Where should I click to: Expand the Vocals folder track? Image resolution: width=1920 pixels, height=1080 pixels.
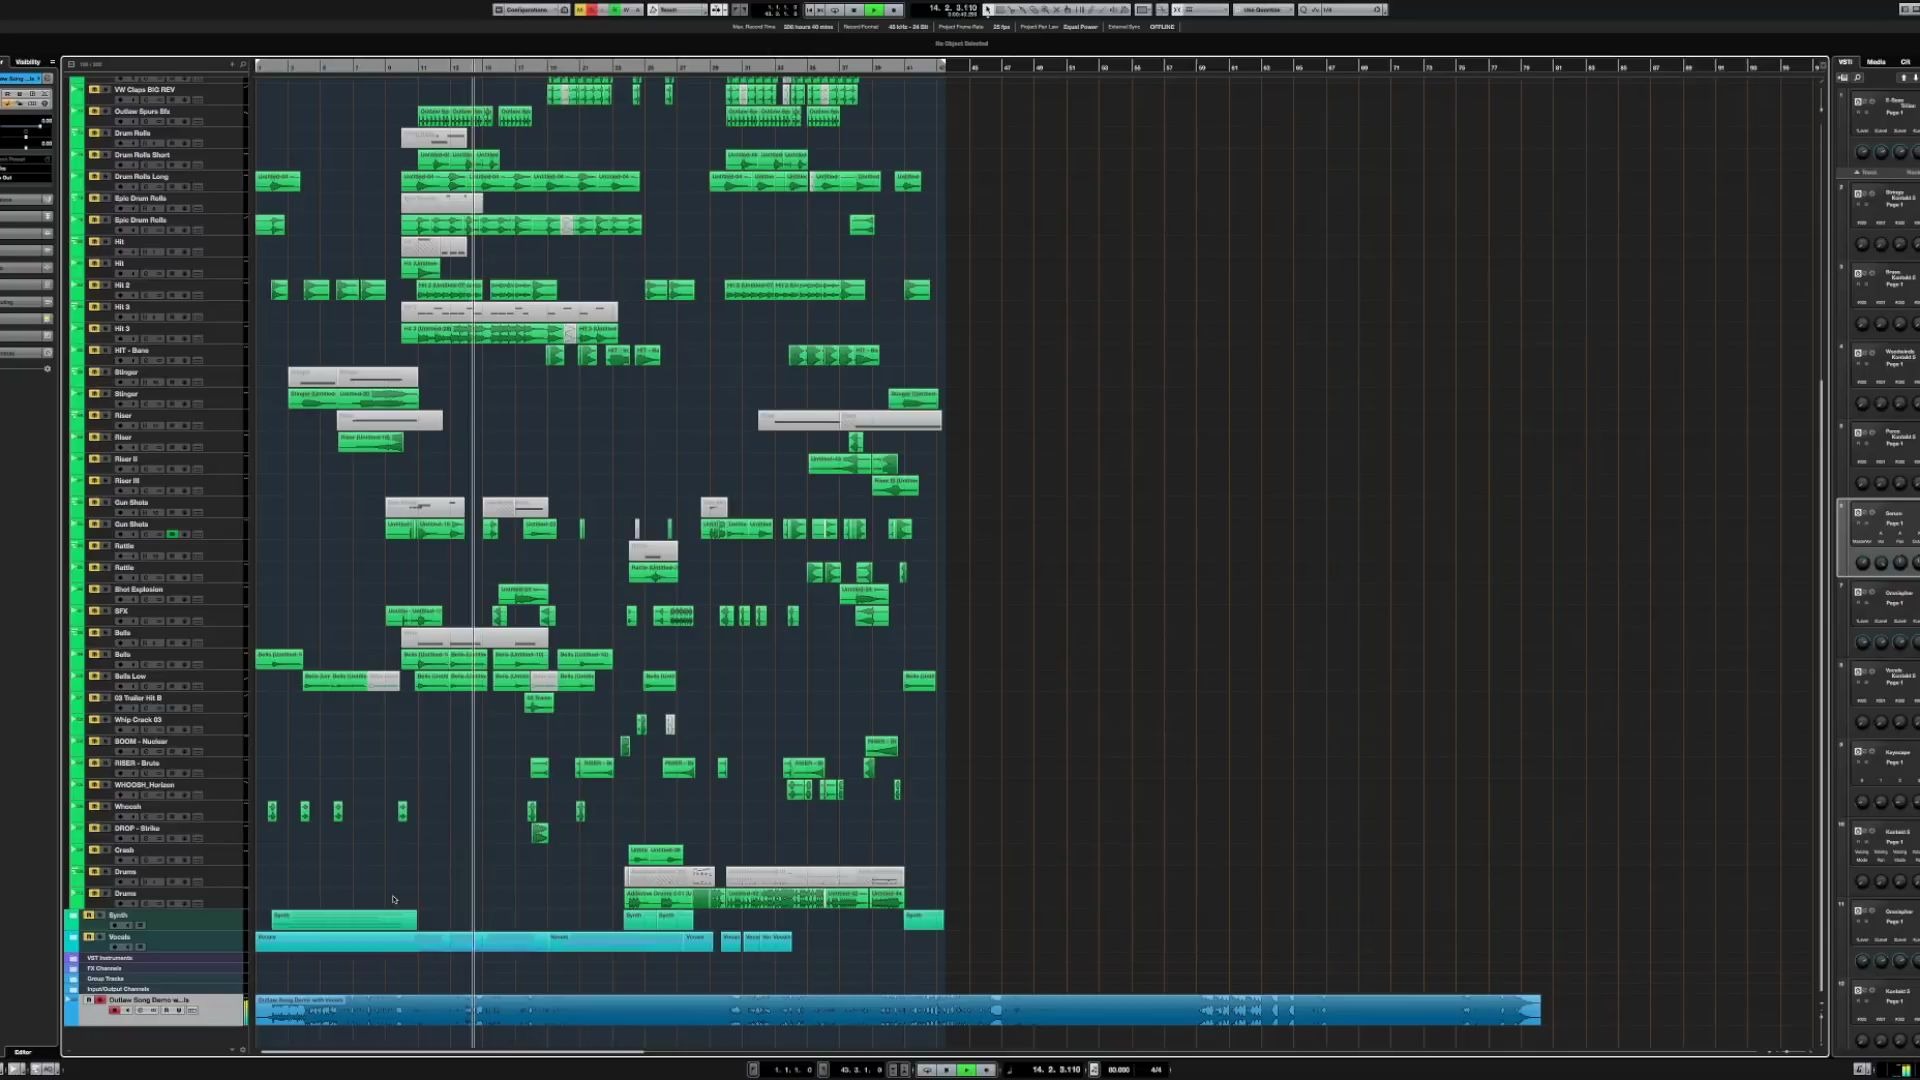[73, 937]
